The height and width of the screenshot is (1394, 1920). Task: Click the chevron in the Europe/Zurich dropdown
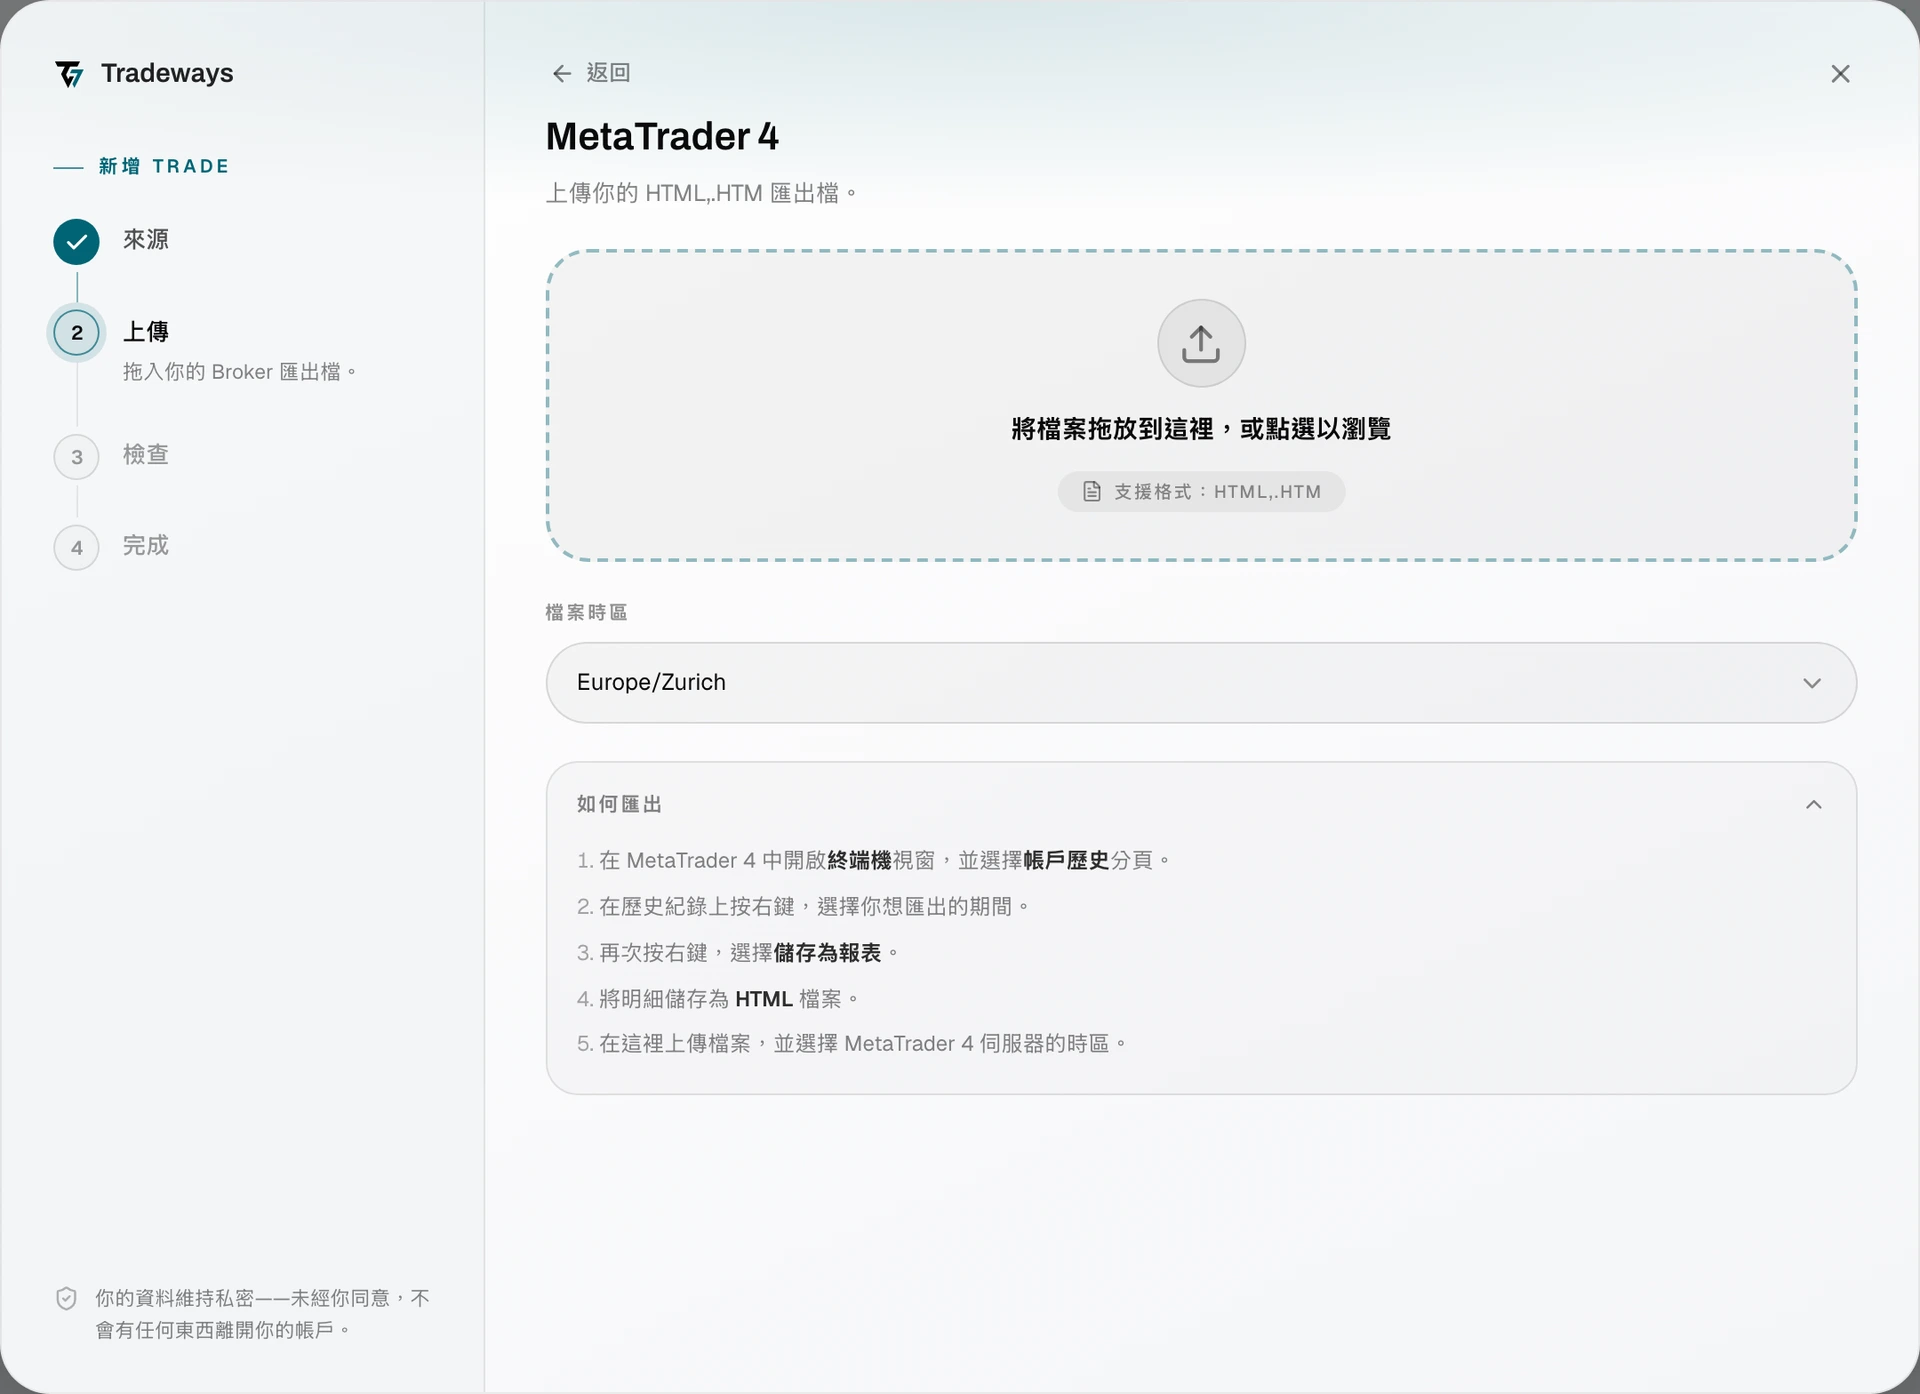point(1812,683)
